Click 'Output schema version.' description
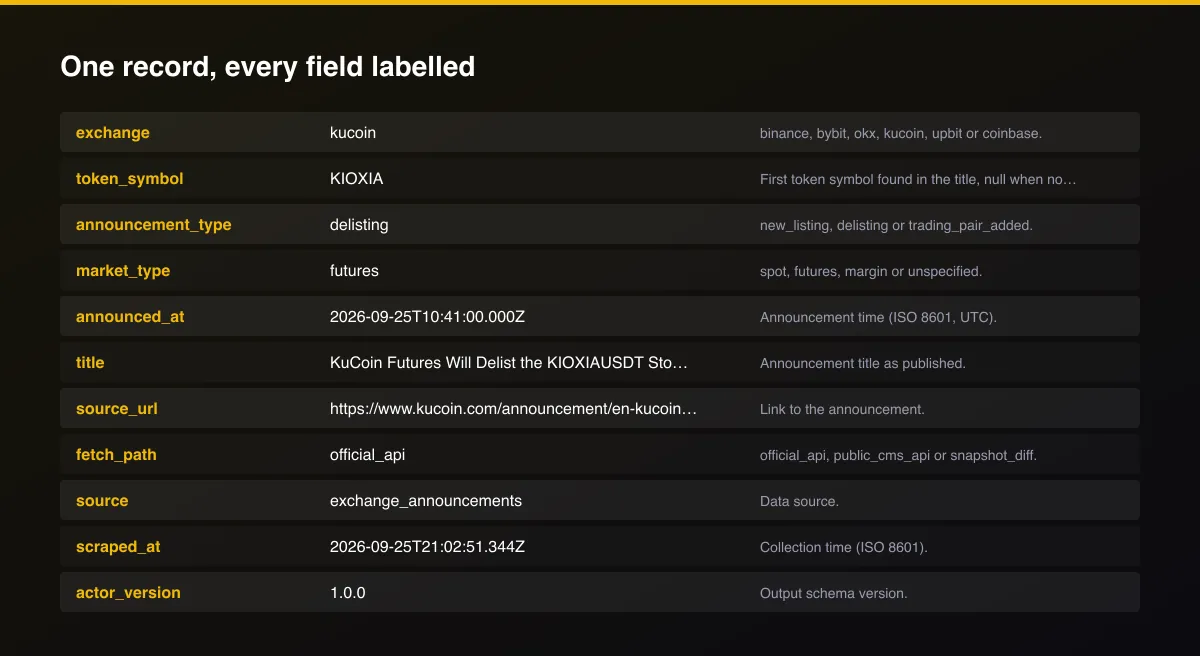1200x656 pixels. pyautogui.click(x=833, y=593)
